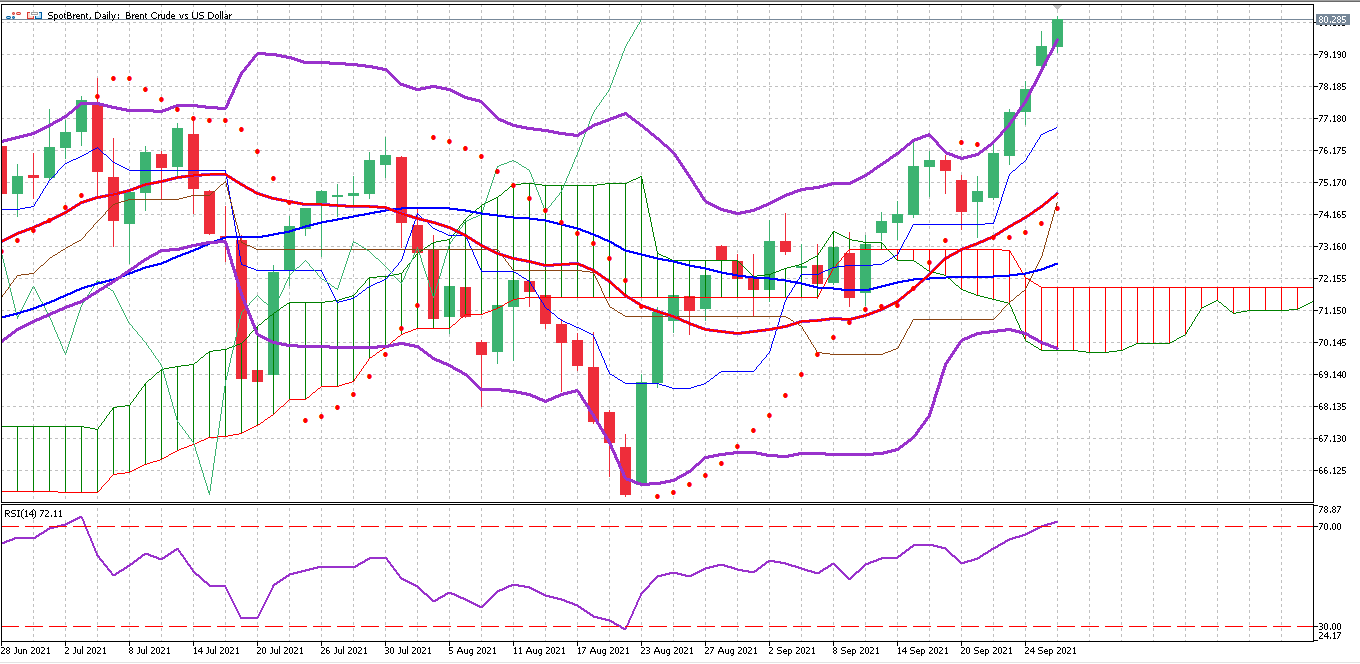The height and width of the screenshot is (664, 1360).
Task: Select the long red candle near 30 Jul 2021
Action: (400, 190)
